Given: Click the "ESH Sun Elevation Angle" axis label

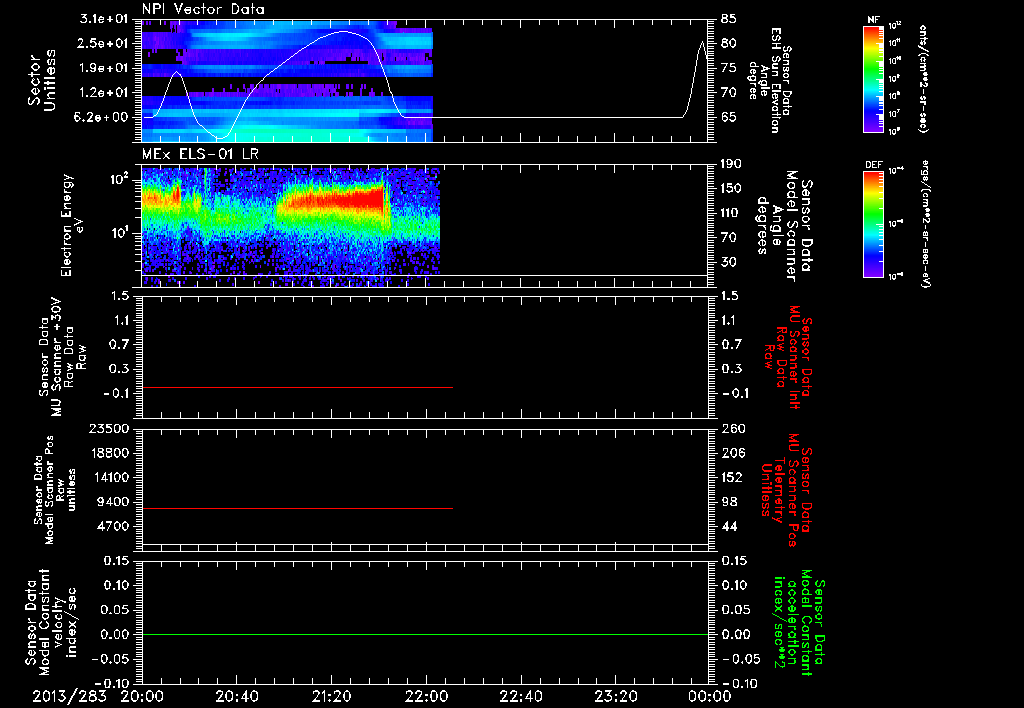Looking at the screenshot, I should (x=769, y=80).
